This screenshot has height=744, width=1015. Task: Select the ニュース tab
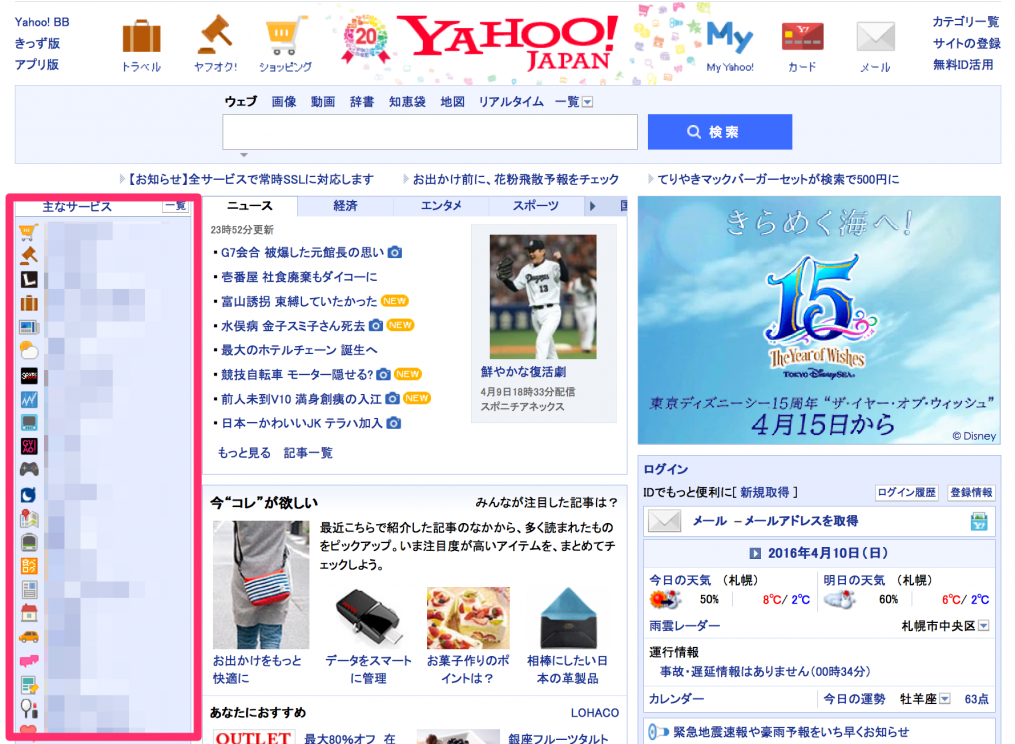click(x=250, y=206)
